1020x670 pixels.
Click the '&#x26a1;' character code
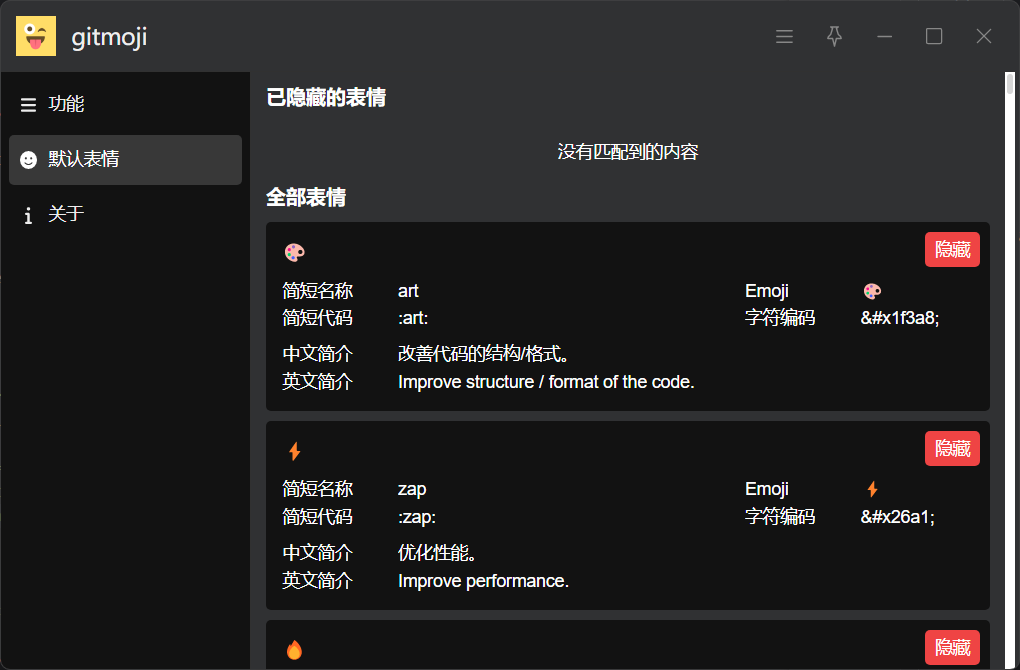tap(898, 517)
